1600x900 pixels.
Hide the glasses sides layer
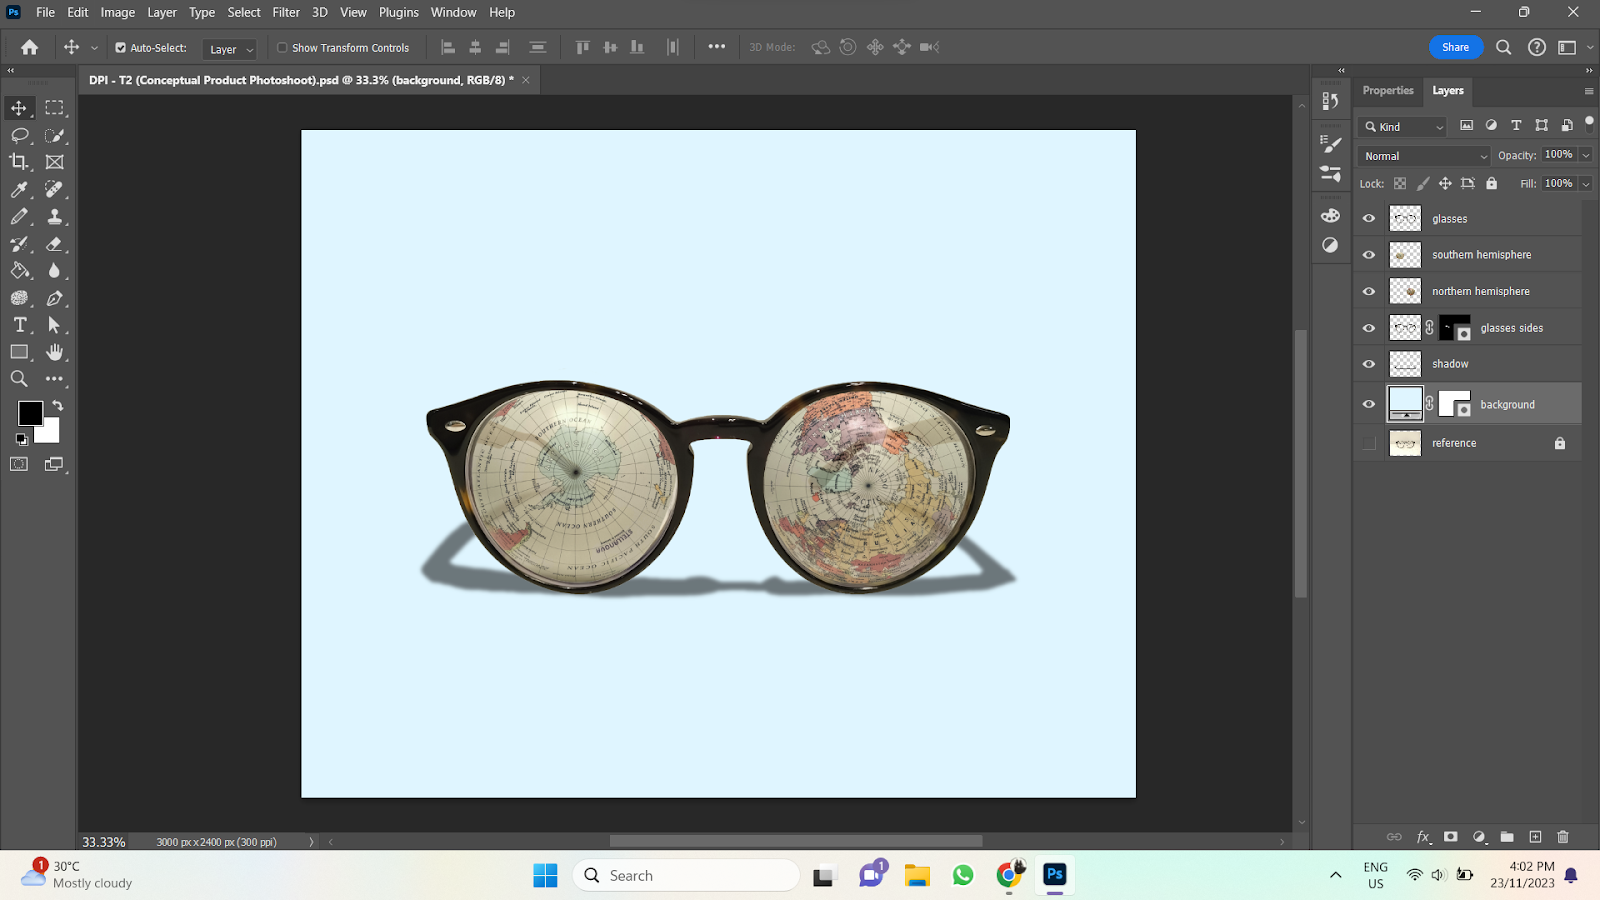[1369, 328]
